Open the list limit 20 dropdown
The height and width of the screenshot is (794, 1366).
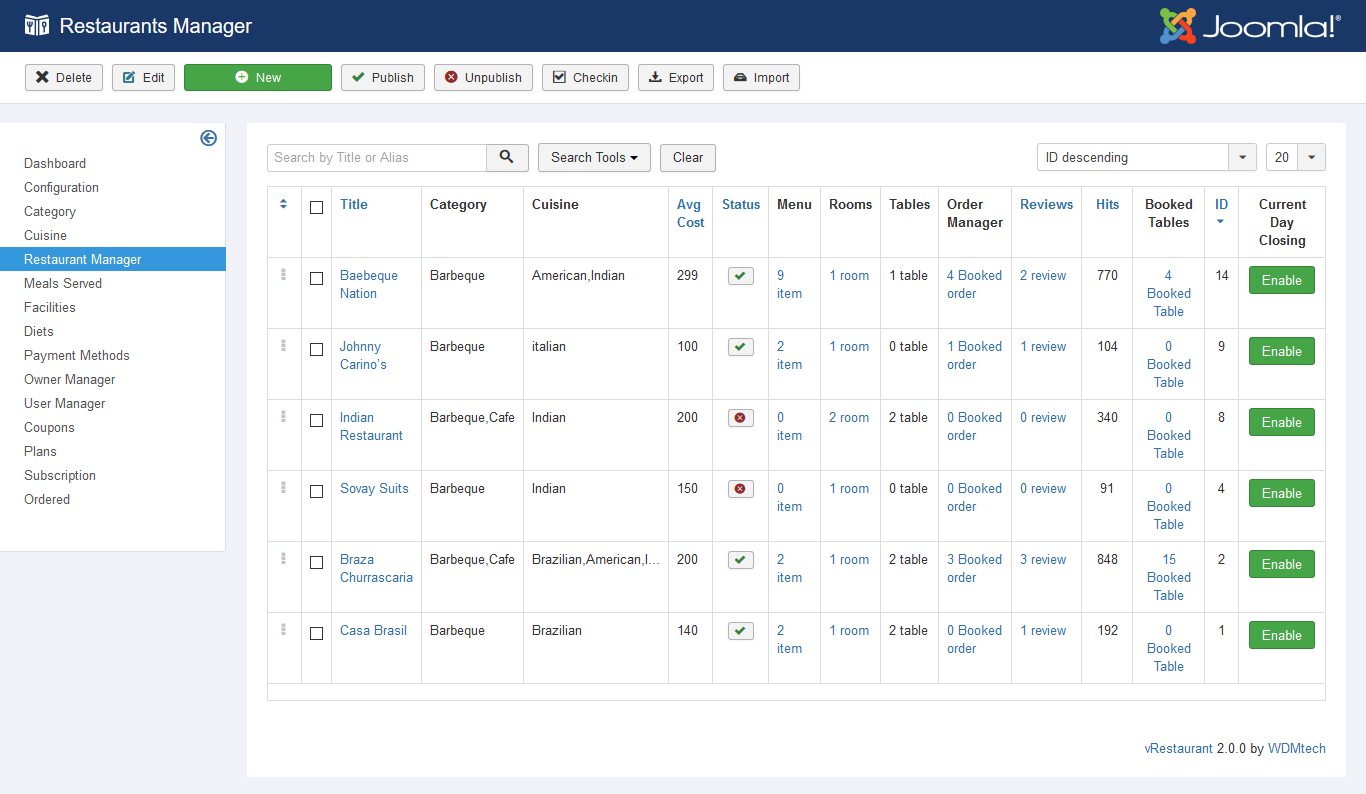1295,157
